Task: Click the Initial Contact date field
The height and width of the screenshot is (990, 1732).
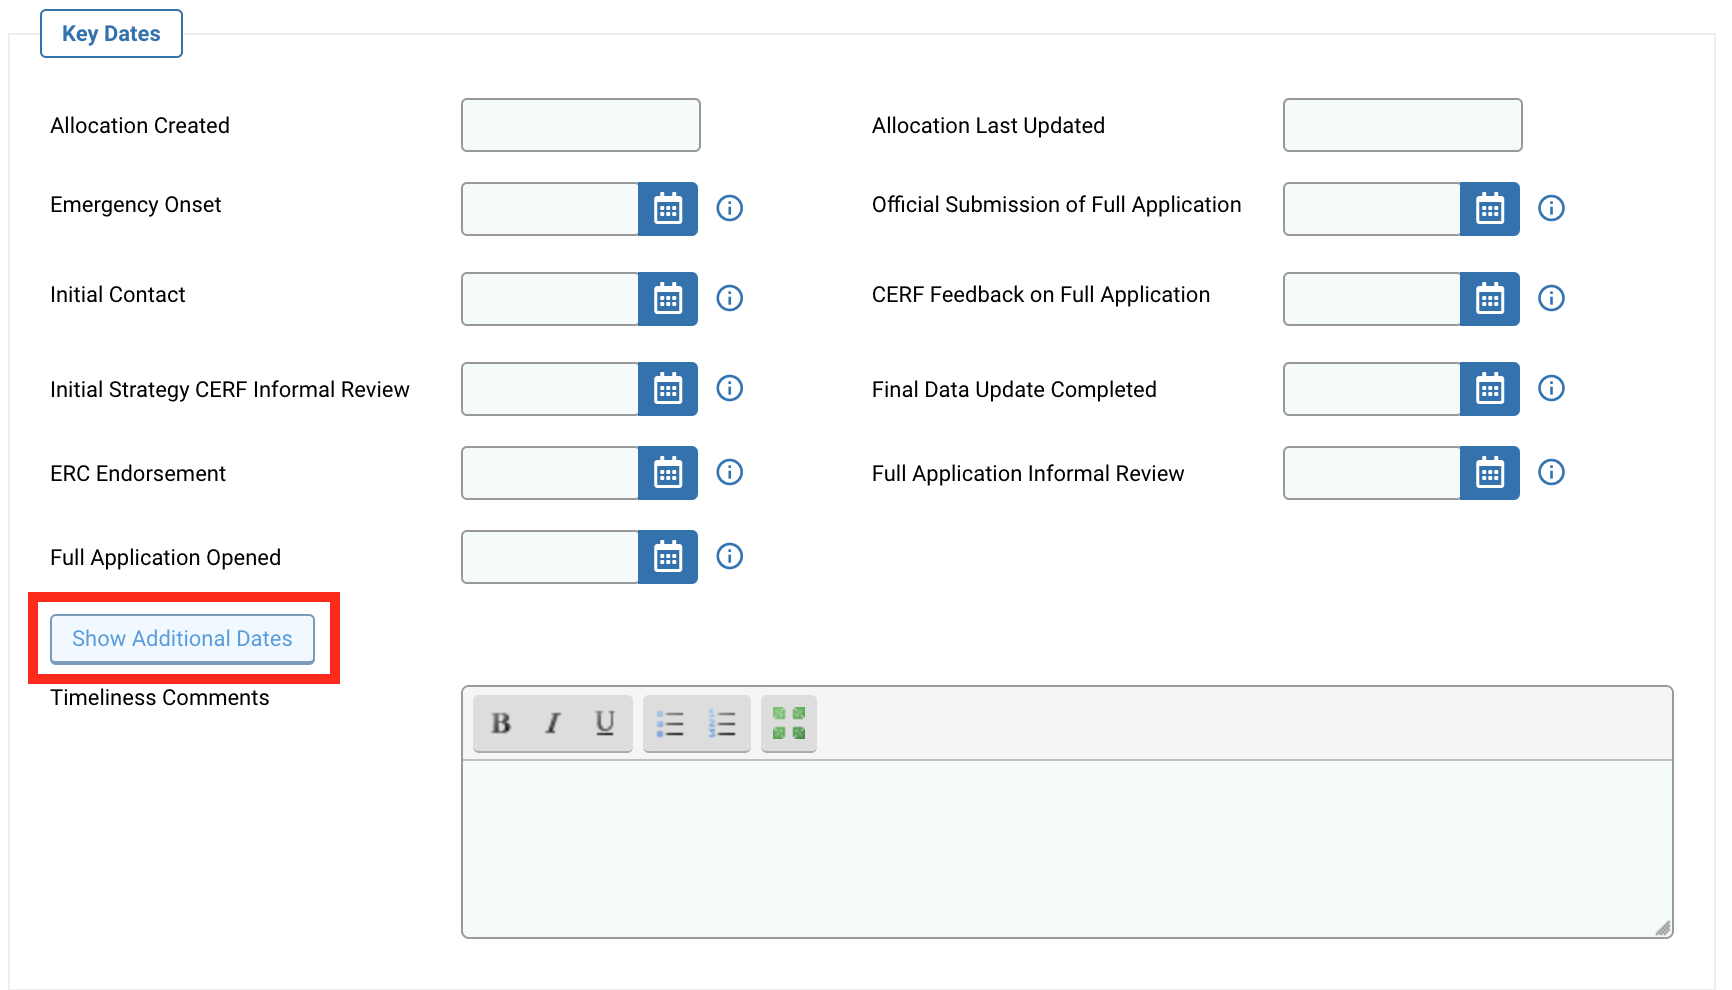Action: (550, 299)
